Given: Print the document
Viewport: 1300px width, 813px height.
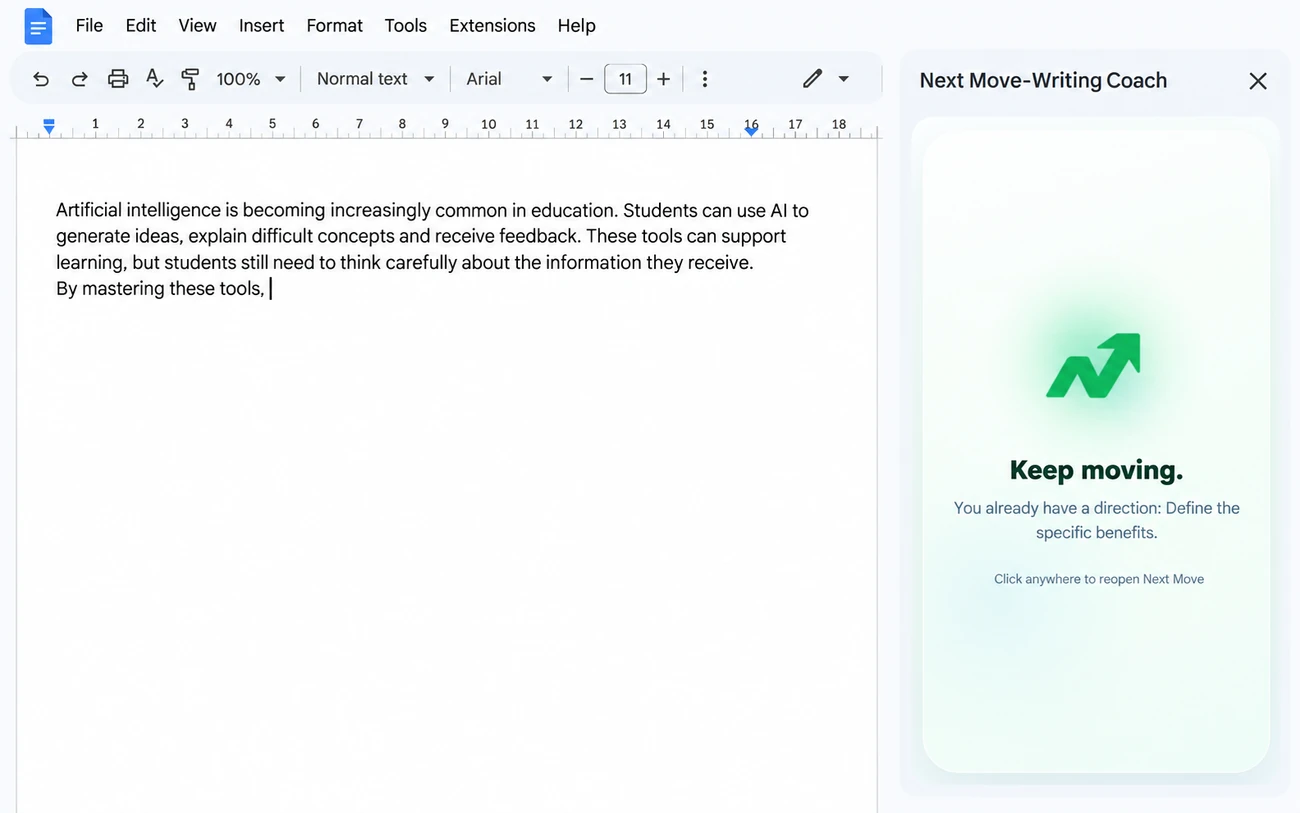Looking at the screenshot, I should pos(118,79).
